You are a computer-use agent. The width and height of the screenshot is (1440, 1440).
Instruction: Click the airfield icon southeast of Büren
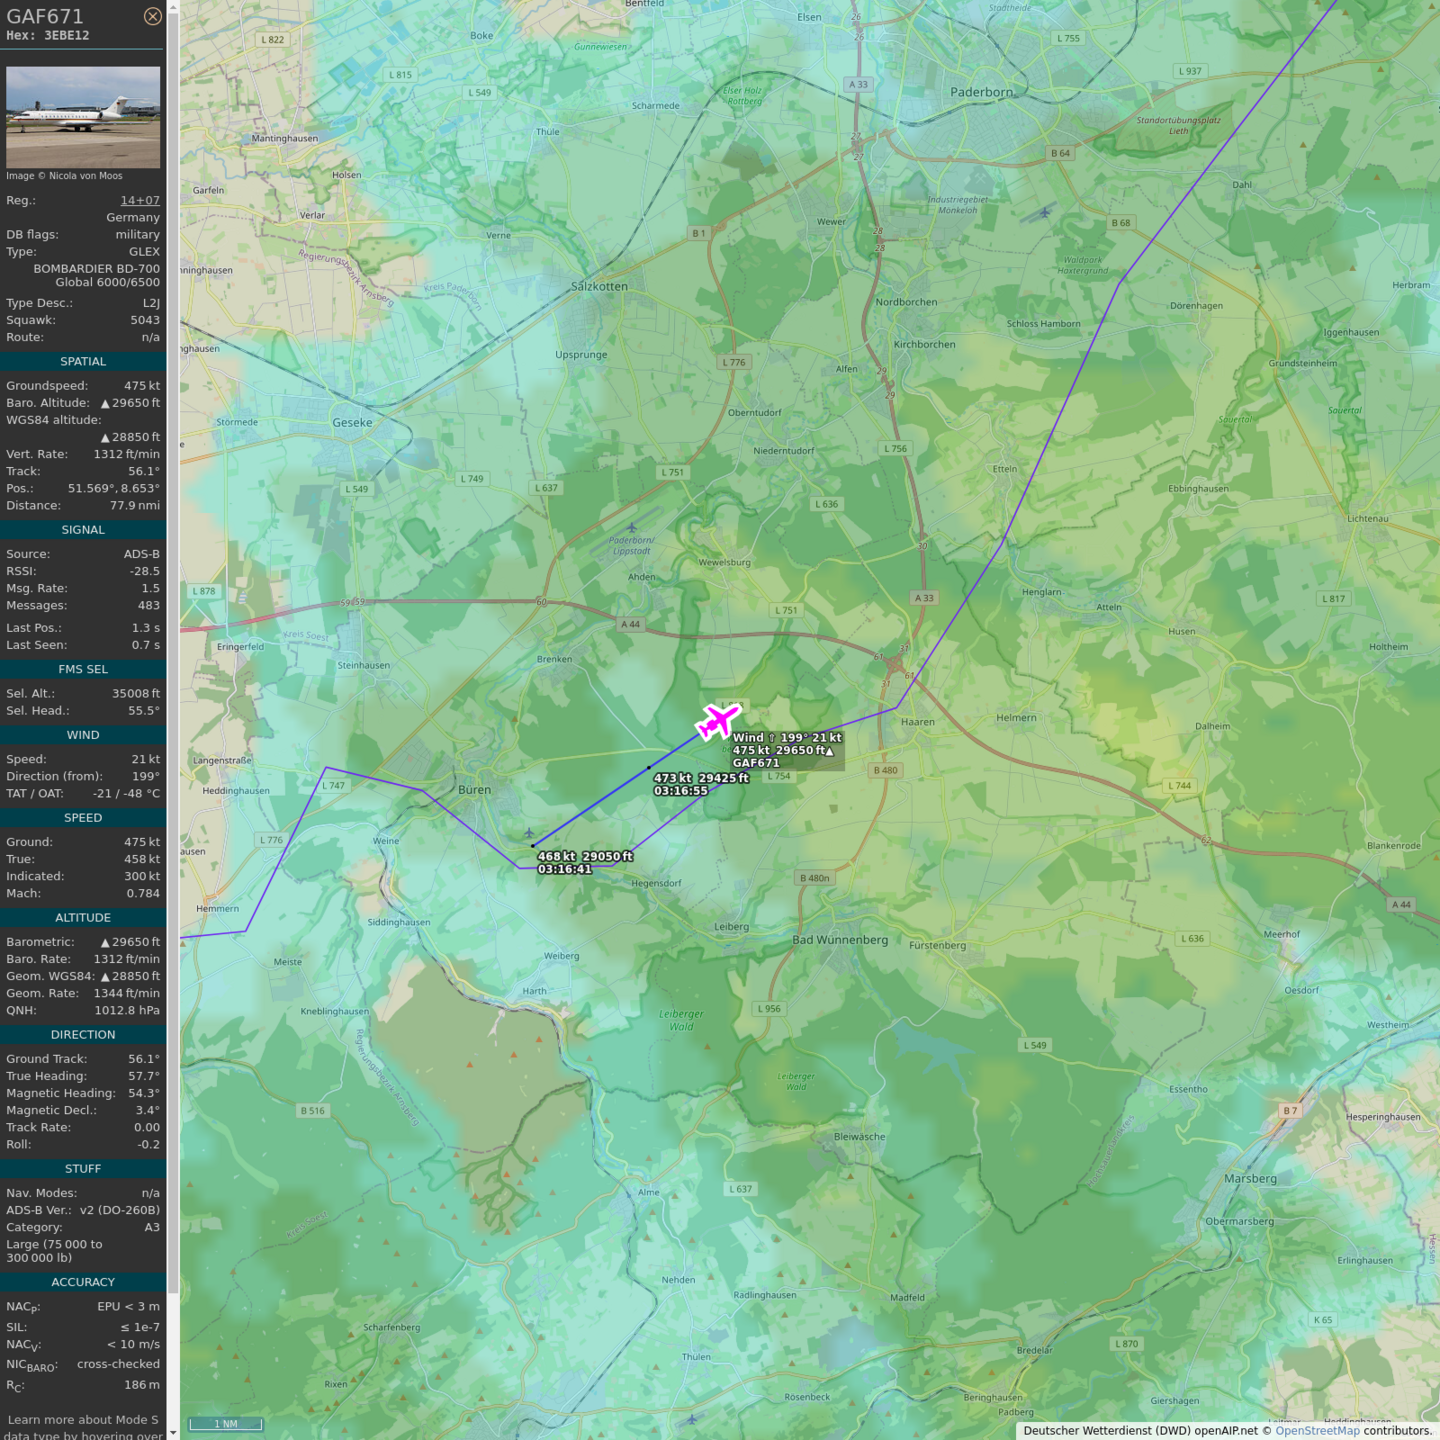point(529,833)
